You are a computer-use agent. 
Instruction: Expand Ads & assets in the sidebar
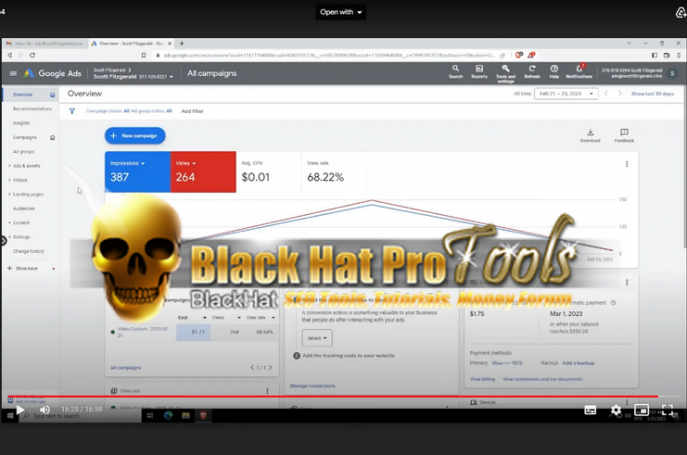[x=26, y=166]
